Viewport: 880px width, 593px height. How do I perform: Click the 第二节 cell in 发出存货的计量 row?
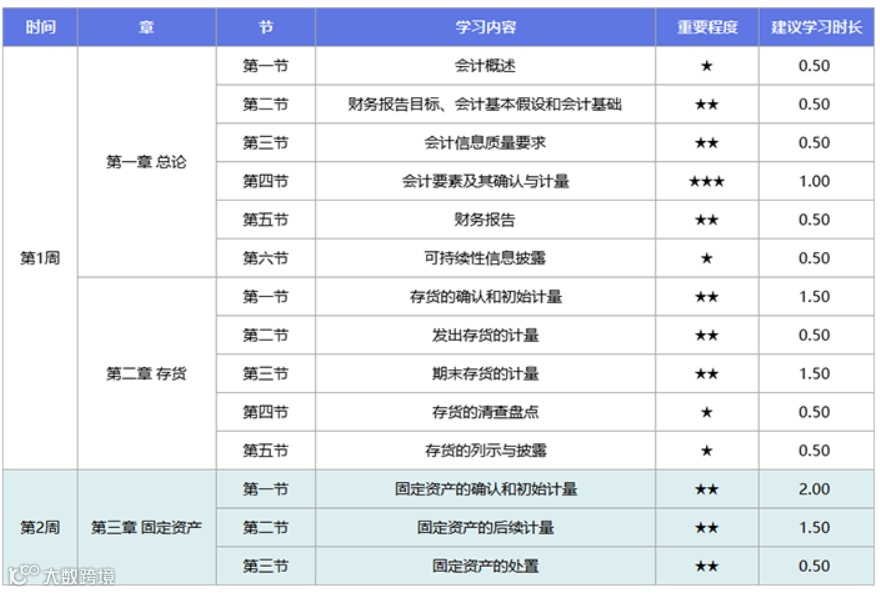(265, 335)
